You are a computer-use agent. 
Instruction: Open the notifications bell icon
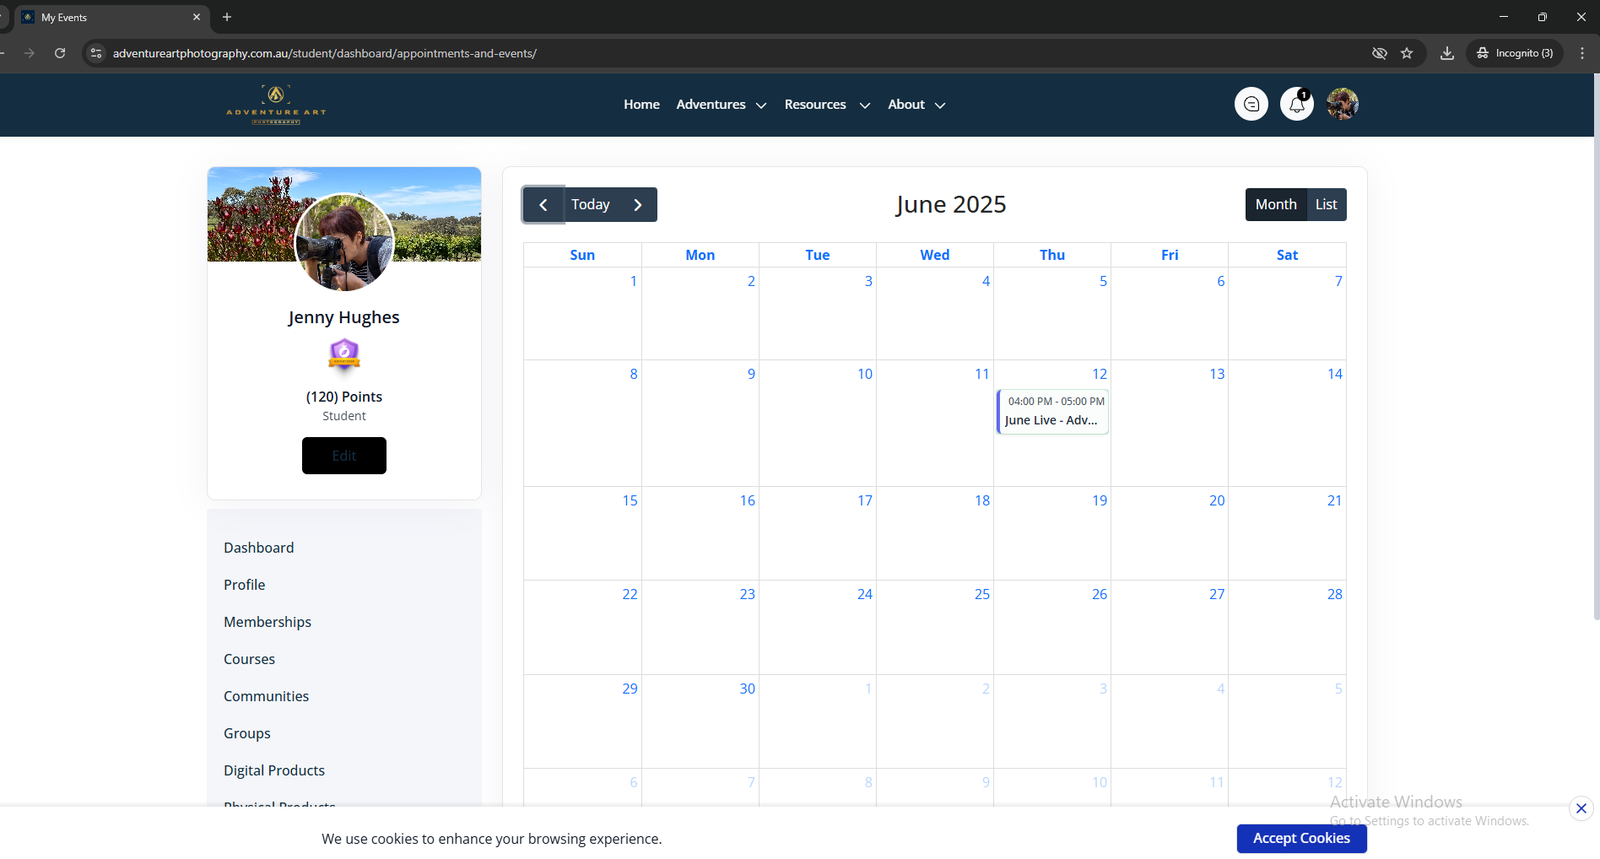click(1296, 104)
